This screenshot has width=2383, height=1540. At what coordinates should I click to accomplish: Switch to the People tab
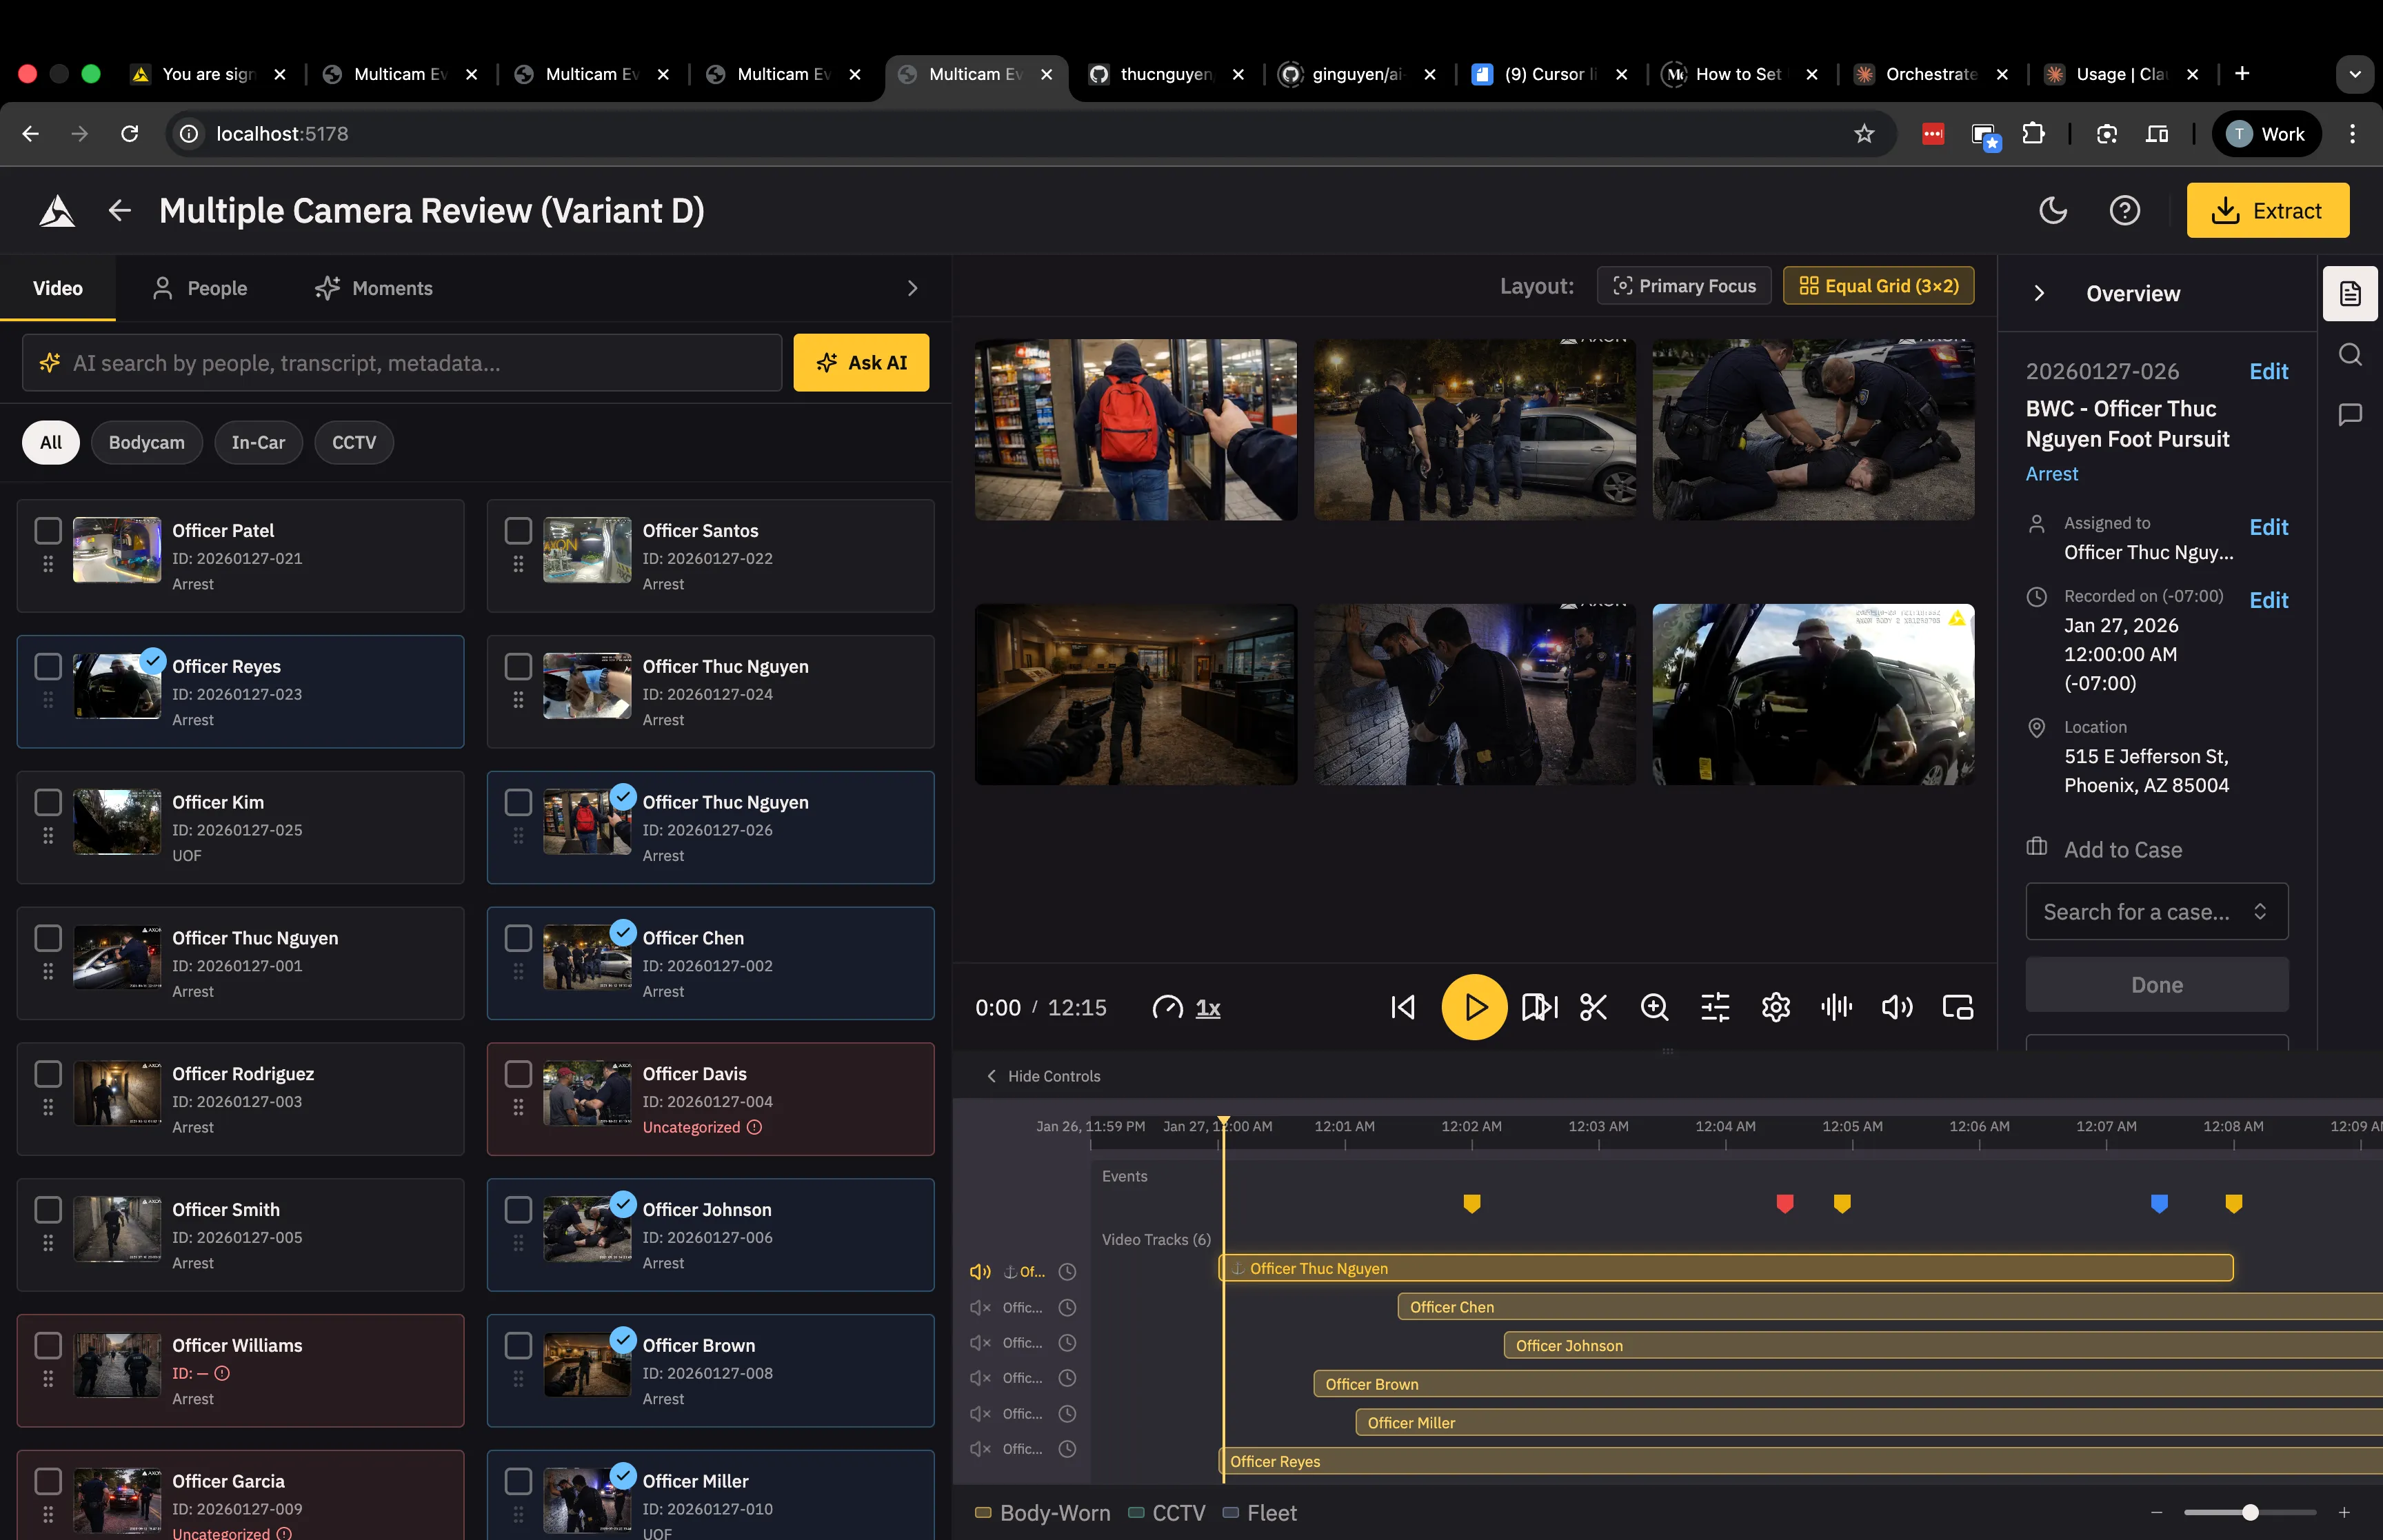[200, 288]
